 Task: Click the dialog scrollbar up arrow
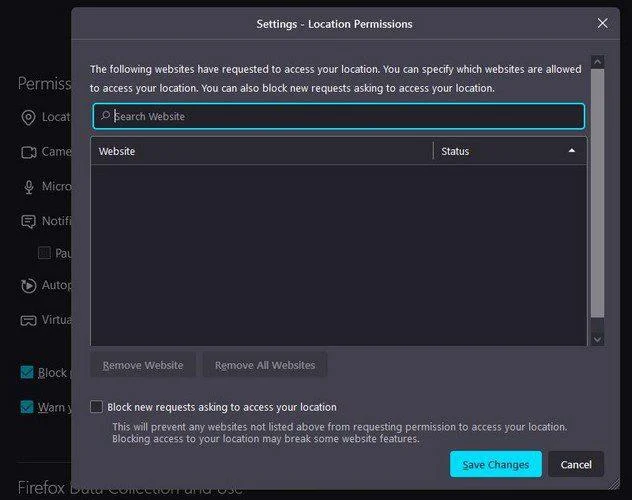(x=597, y=62)
